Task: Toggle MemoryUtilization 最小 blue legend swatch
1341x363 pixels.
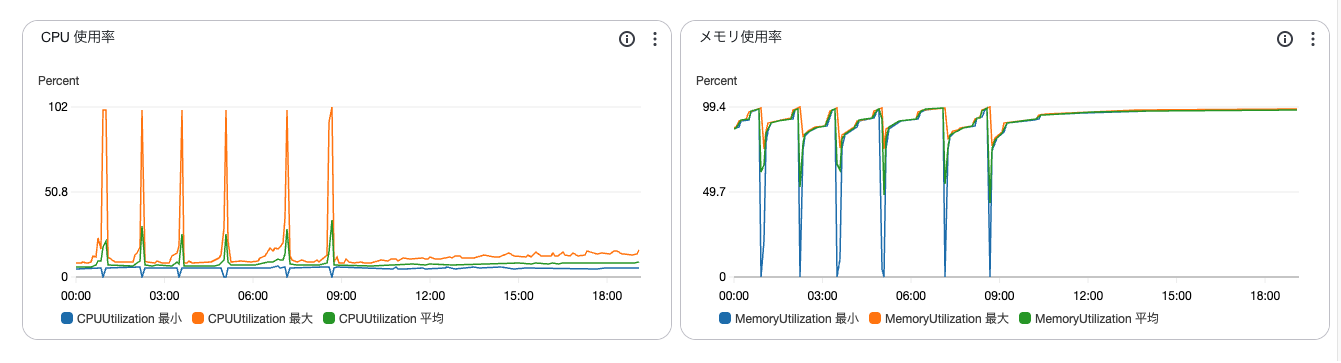Action: point(725,319)
